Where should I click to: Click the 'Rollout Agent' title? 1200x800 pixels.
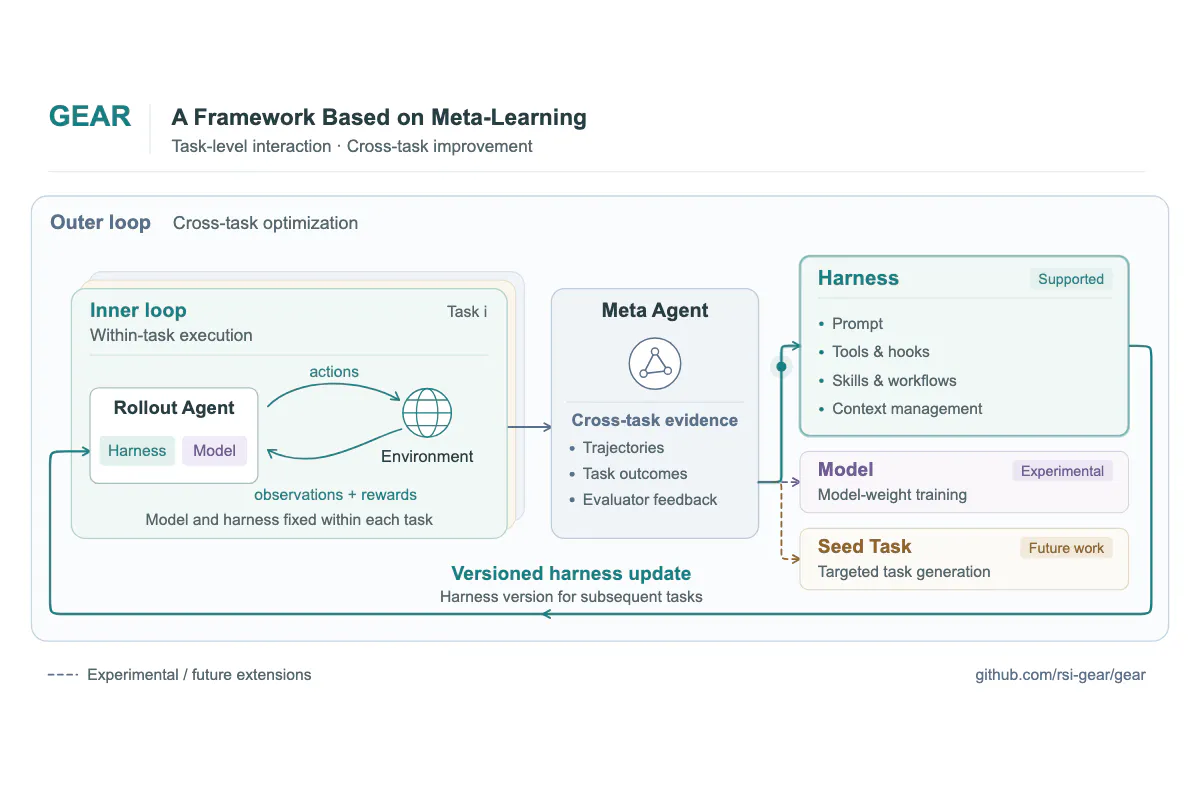[x=174, y=408]
